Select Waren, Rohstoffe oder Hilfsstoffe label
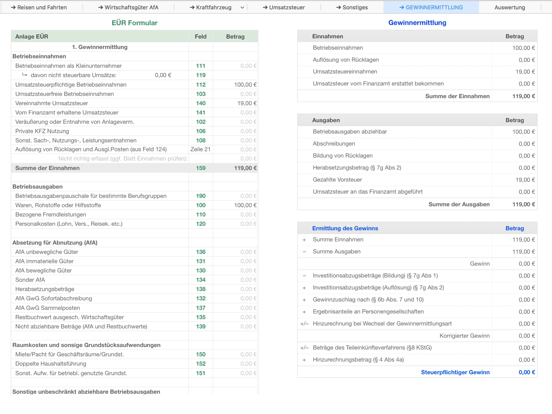 pyautogui.click(x=58, y=205)
